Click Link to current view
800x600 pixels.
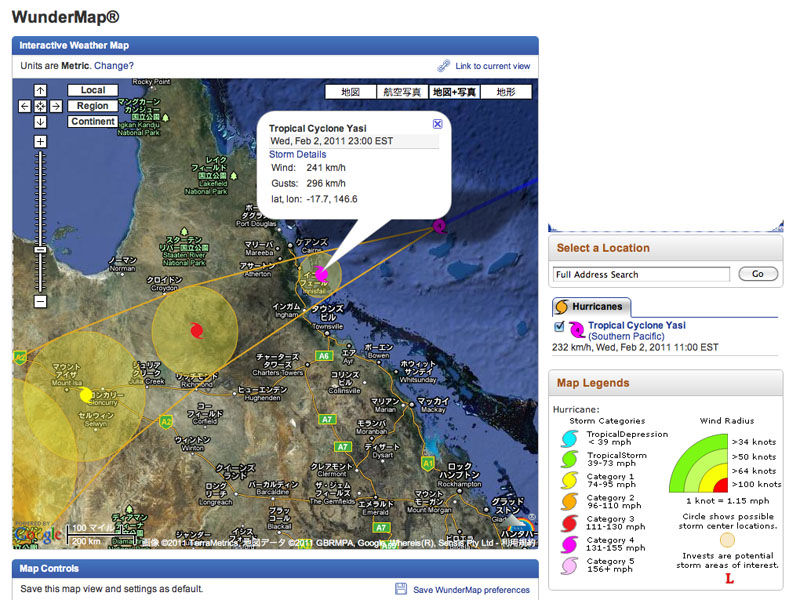[492, 66]
